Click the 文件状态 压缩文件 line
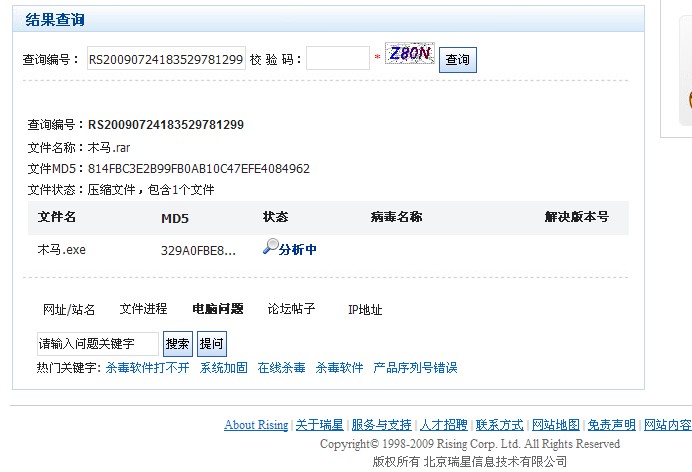692x472 pixels. point(121,190)
